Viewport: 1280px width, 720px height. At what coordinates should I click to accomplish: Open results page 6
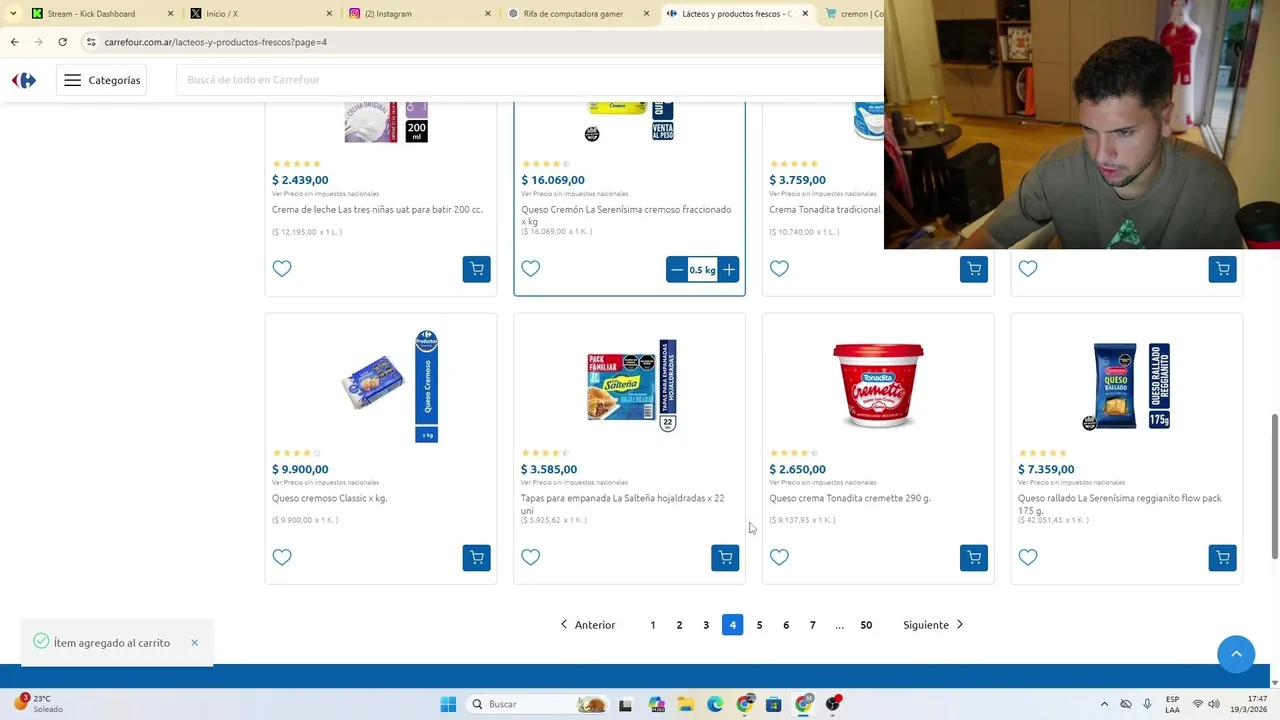point(786,625)
